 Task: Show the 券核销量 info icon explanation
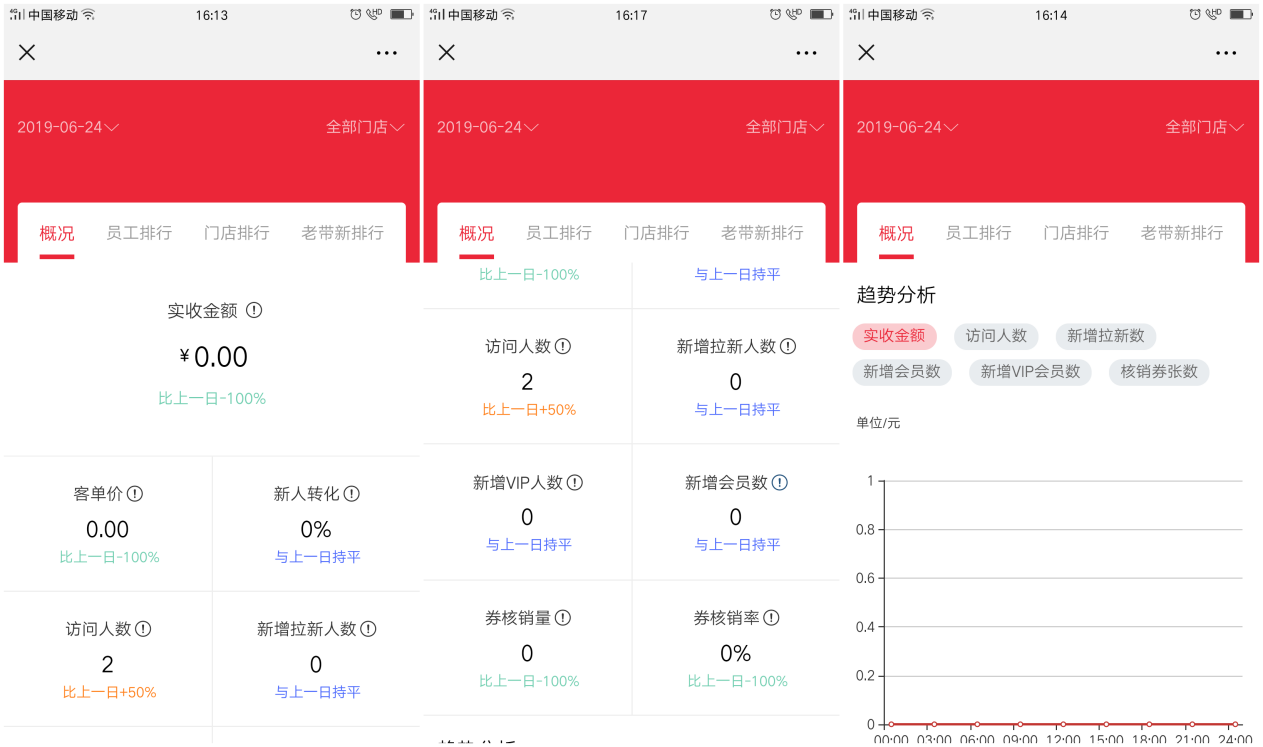[563, 618]
